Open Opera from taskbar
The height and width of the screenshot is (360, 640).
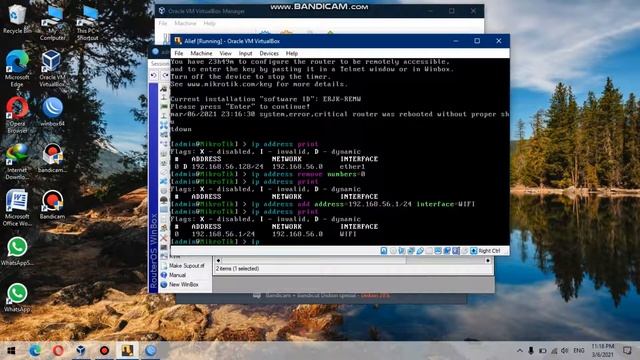coord(58,351)
